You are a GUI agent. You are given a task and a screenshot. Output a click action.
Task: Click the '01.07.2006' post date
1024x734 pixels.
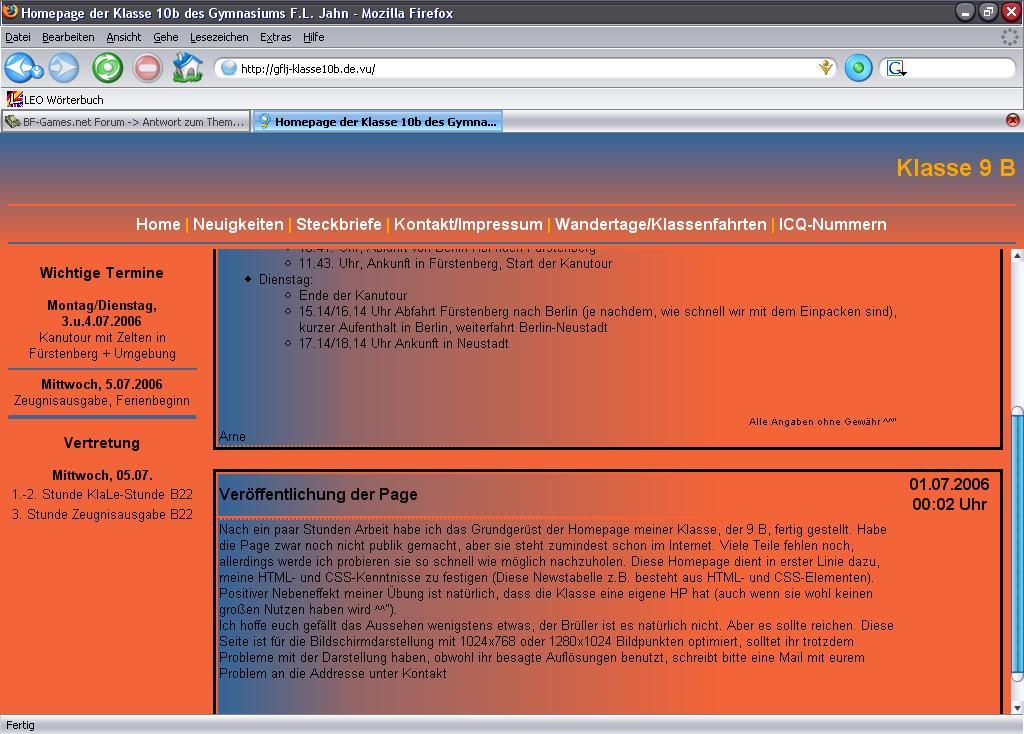[949, 484]
